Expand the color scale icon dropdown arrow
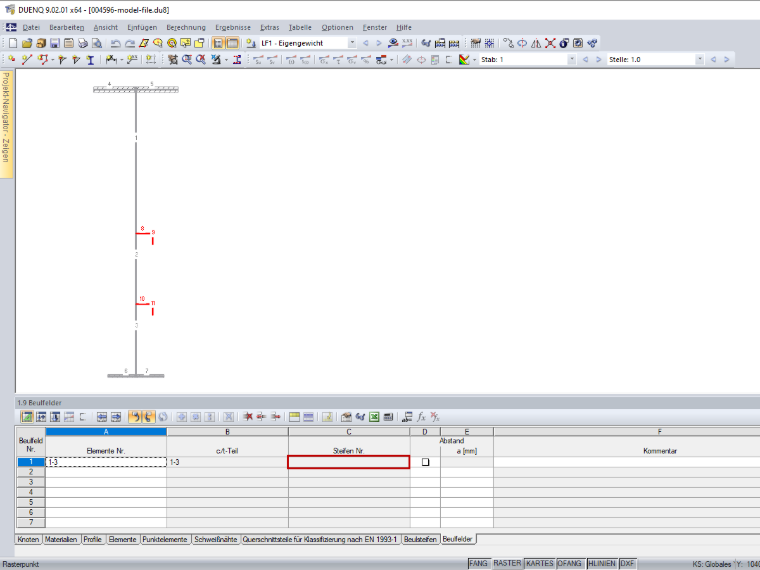The image size is (760, 570). [474, 60]
